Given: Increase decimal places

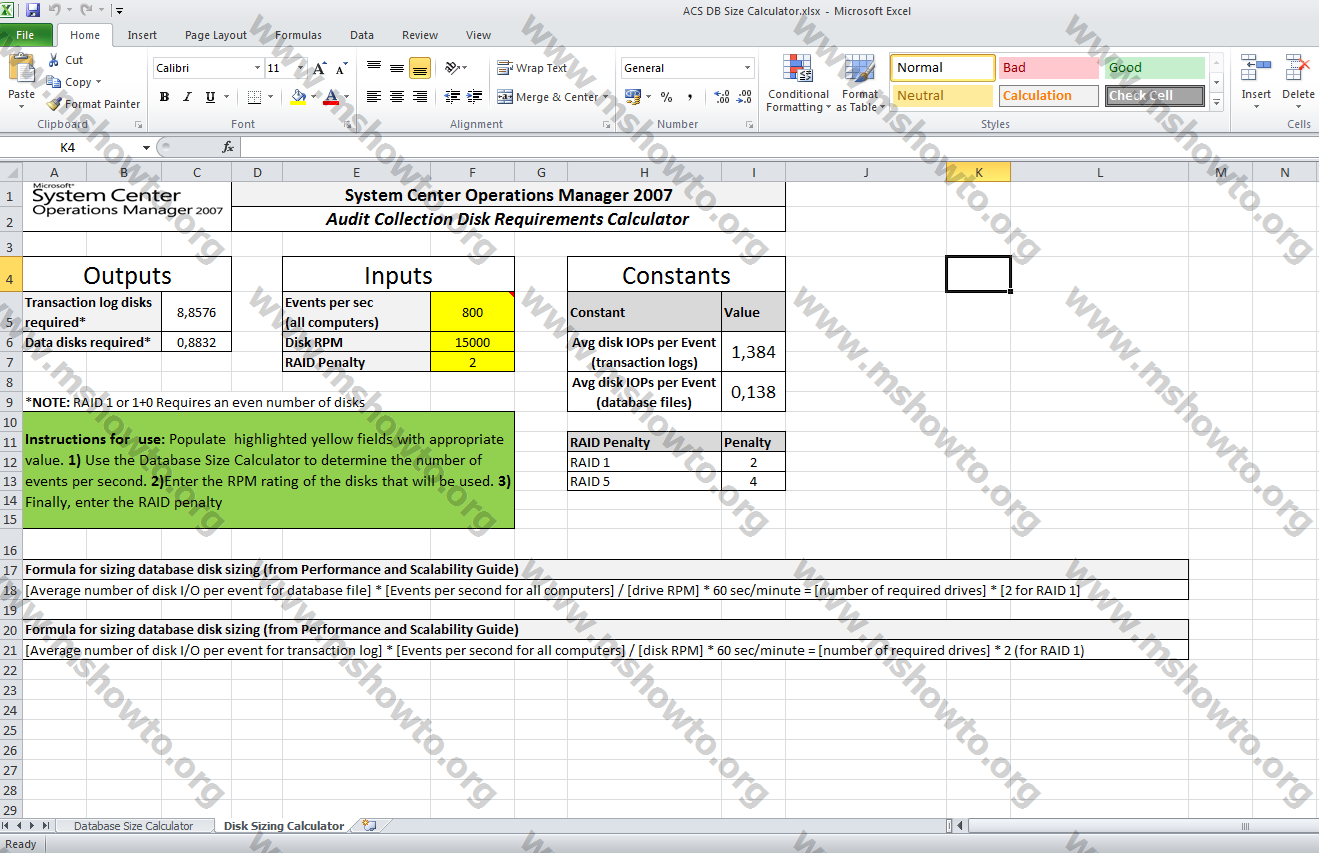Looking at the screenshot, I should point(722,97).
